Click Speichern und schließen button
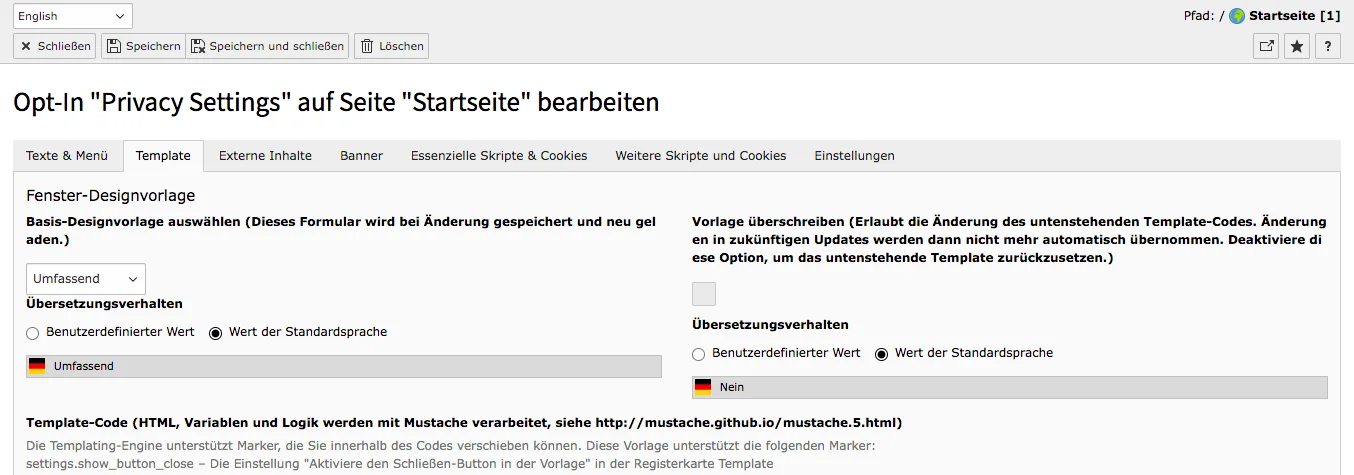1354x475 pixels. point(267,46)
